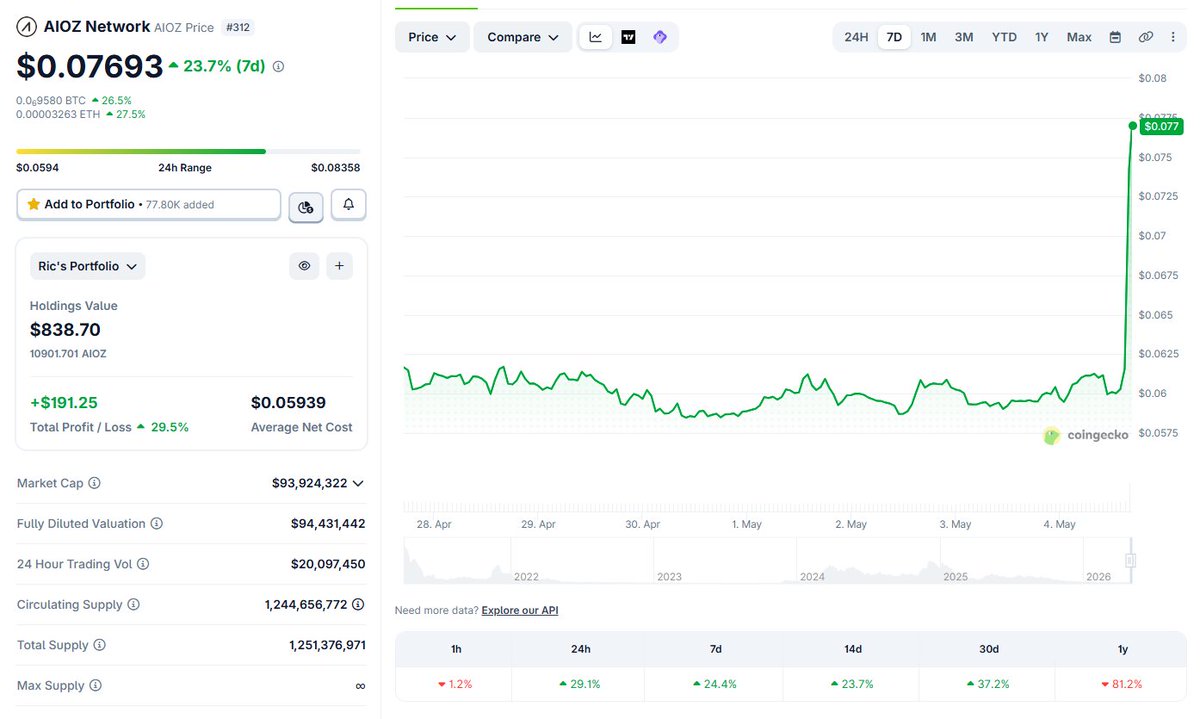Screen dimensions: 1200x719
Task: Click the $20,097,450 trading volume value
Action: [x=328, y=564]
